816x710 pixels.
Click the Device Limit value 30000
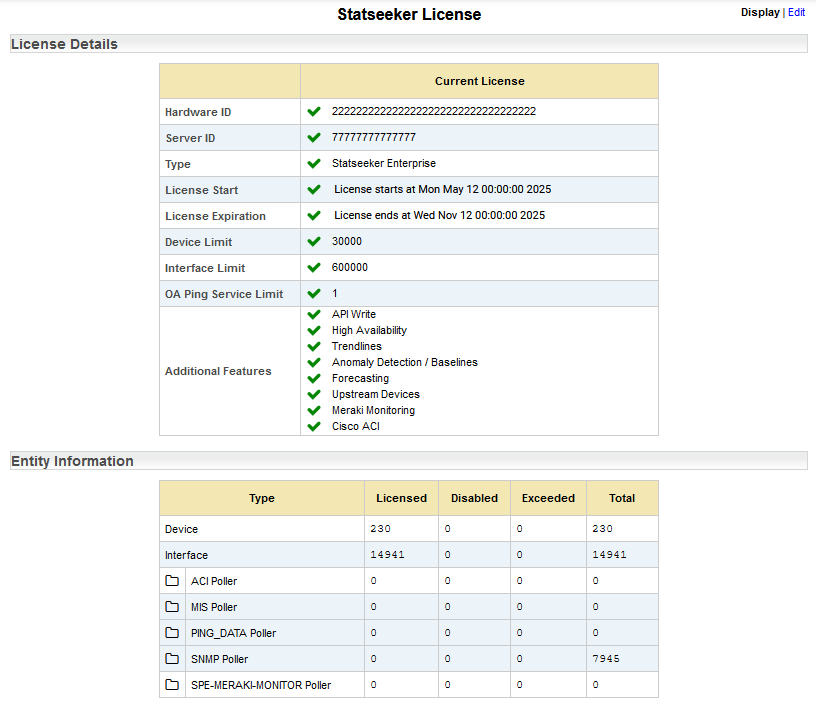[x=347, y=242]
